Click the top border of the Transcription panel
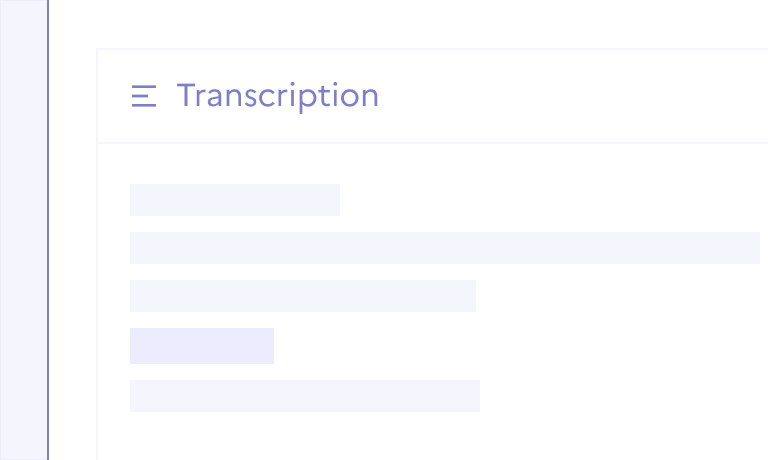 tap(430, 48)
